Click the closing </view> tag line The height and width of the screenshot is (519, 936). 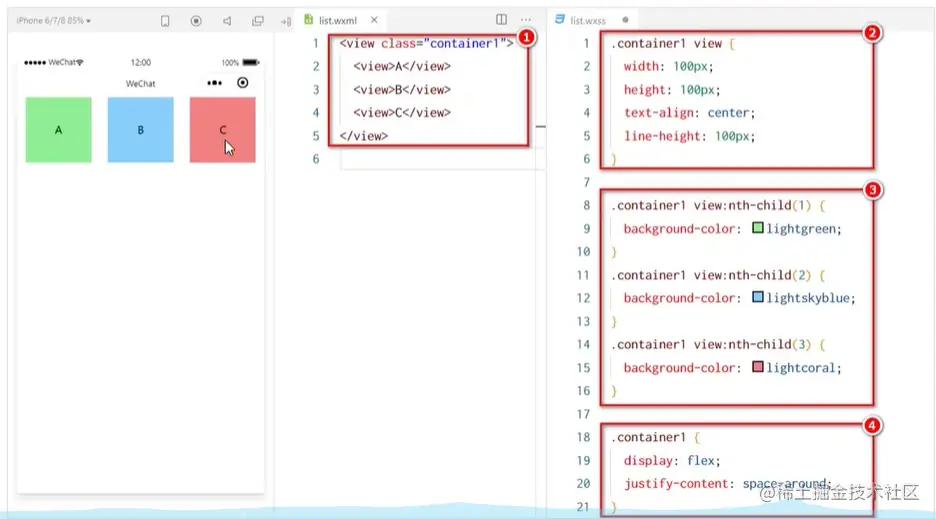[364, 136]
